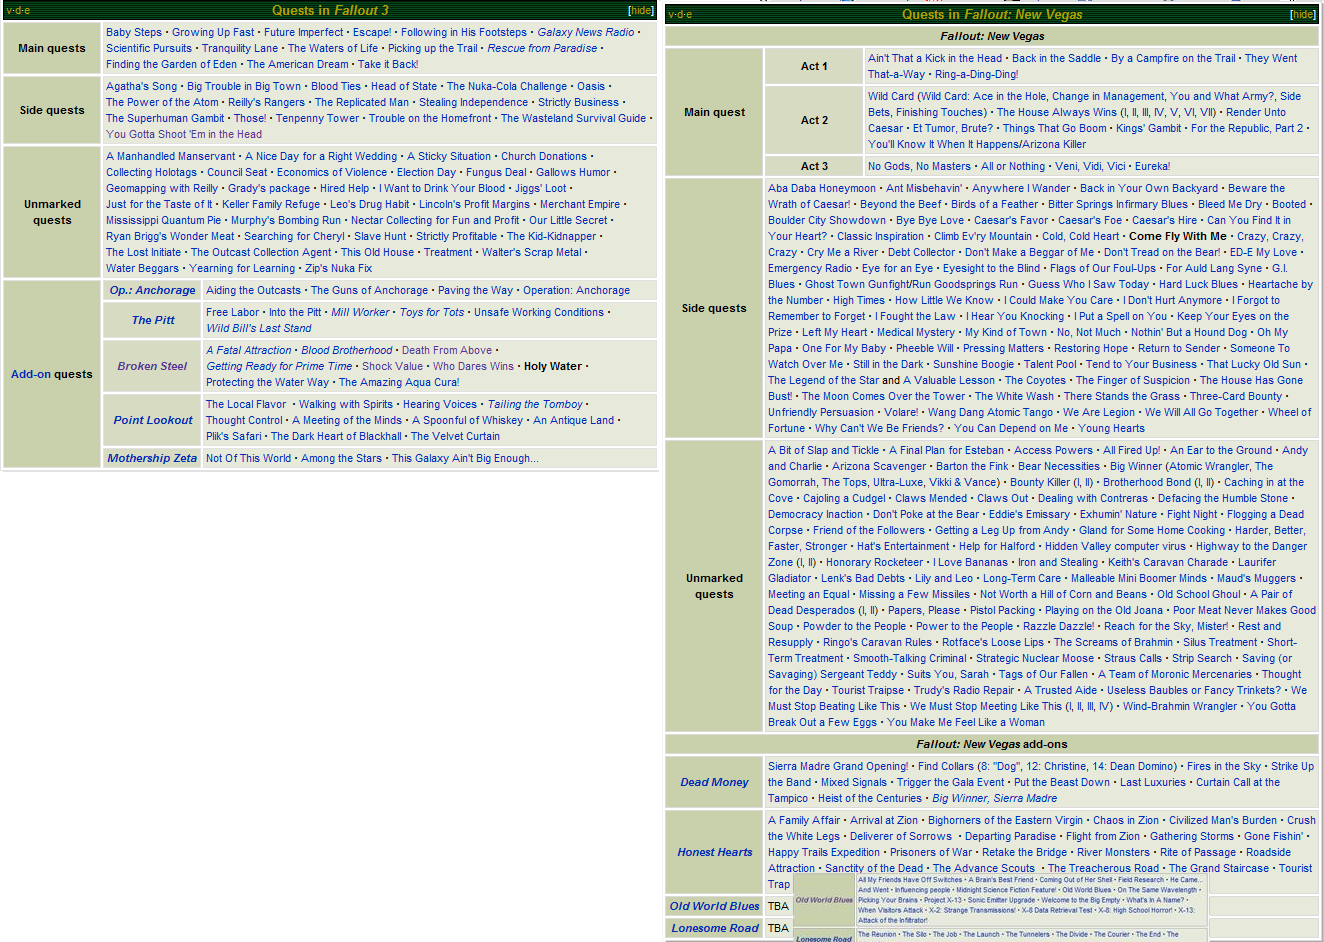Open Dead Money add-on heading link
Screen dimensions: 1324x942
714,782
